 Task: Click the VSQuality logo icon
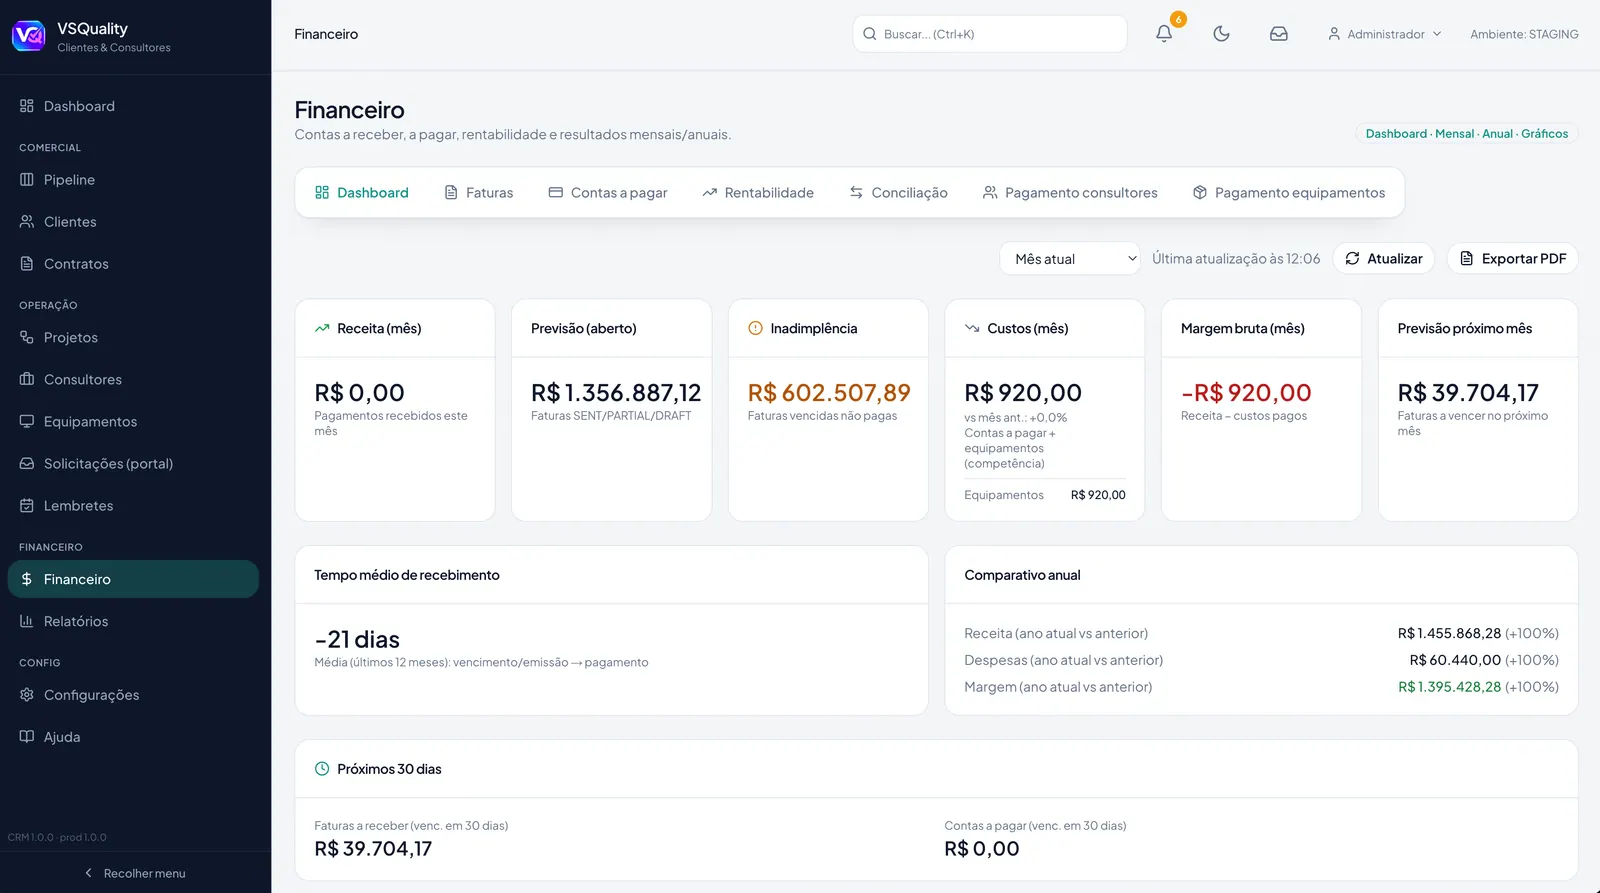(28, 36)
